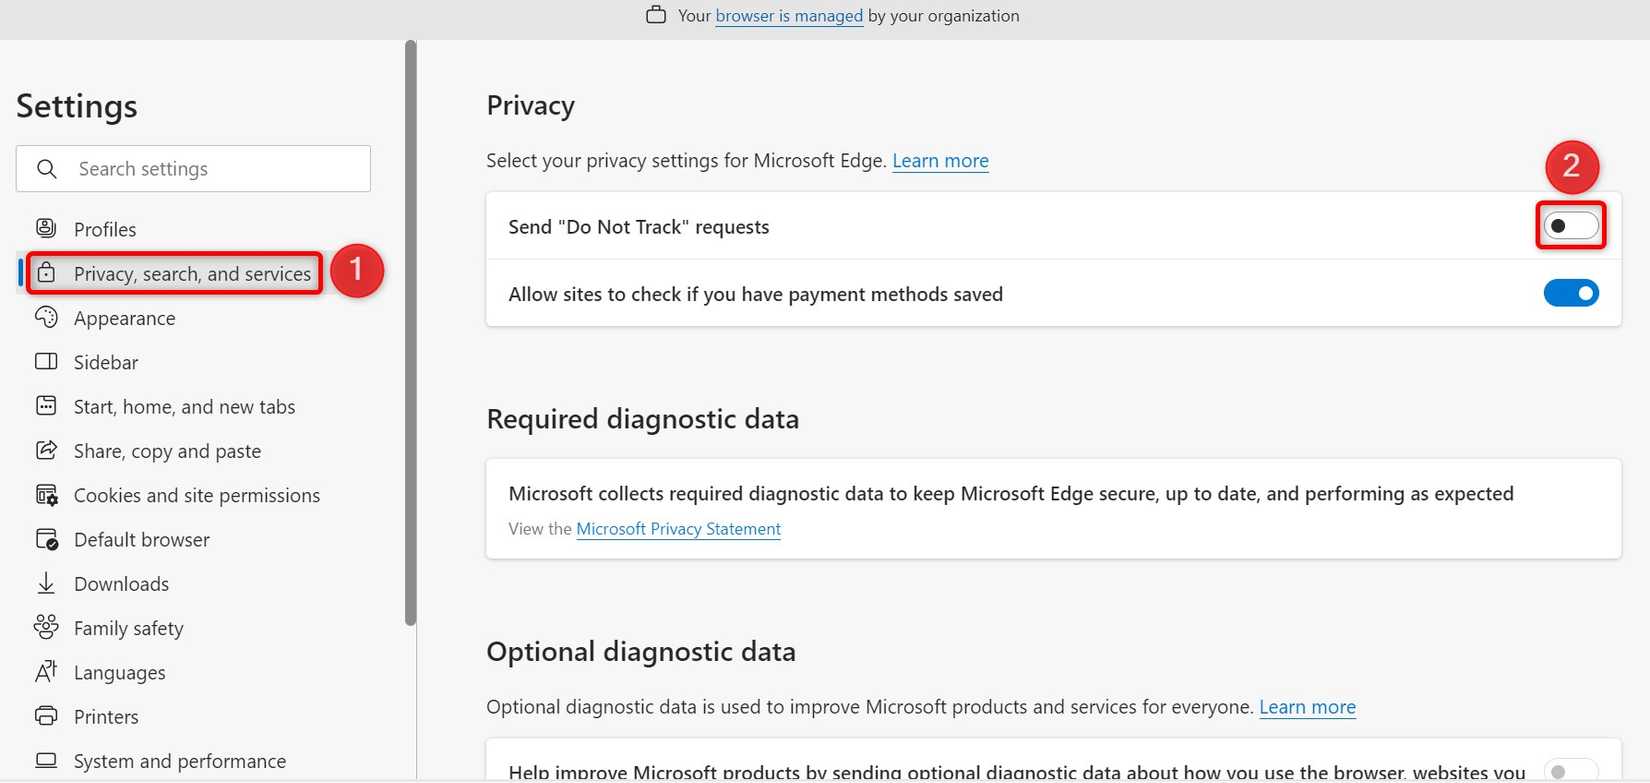Enable Send "Do Not Track" requests toggle
1650x783 pixels.
pos(1571,226)
